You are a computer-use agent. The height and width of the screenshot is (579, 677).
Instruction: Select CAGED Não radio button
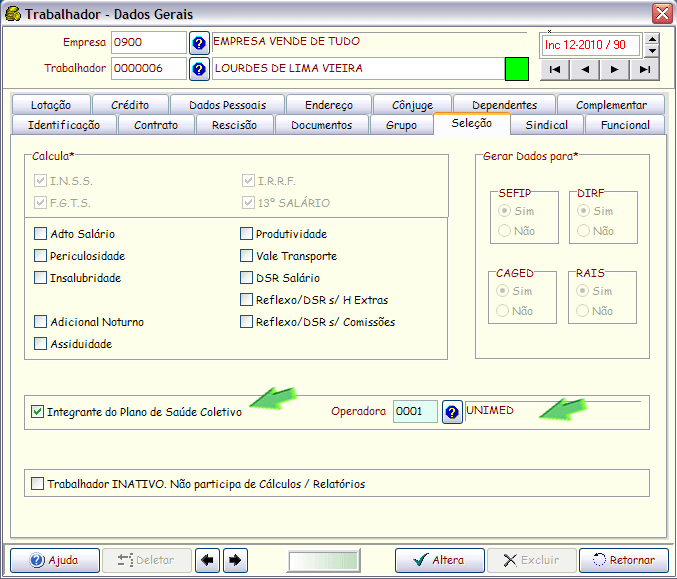[x=502, y=310]
